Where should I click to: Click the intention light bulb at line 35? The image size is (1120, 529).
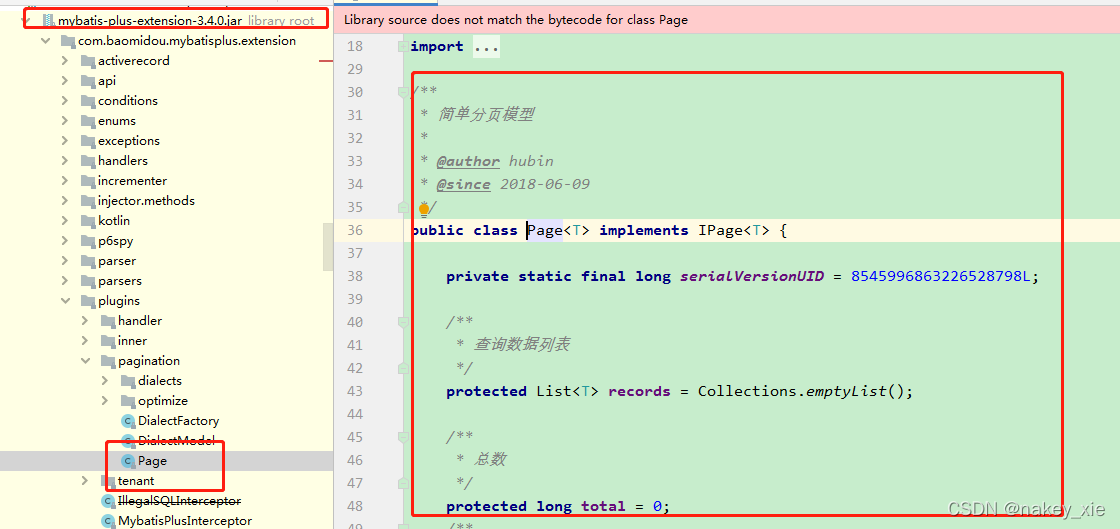pos(424,208)
